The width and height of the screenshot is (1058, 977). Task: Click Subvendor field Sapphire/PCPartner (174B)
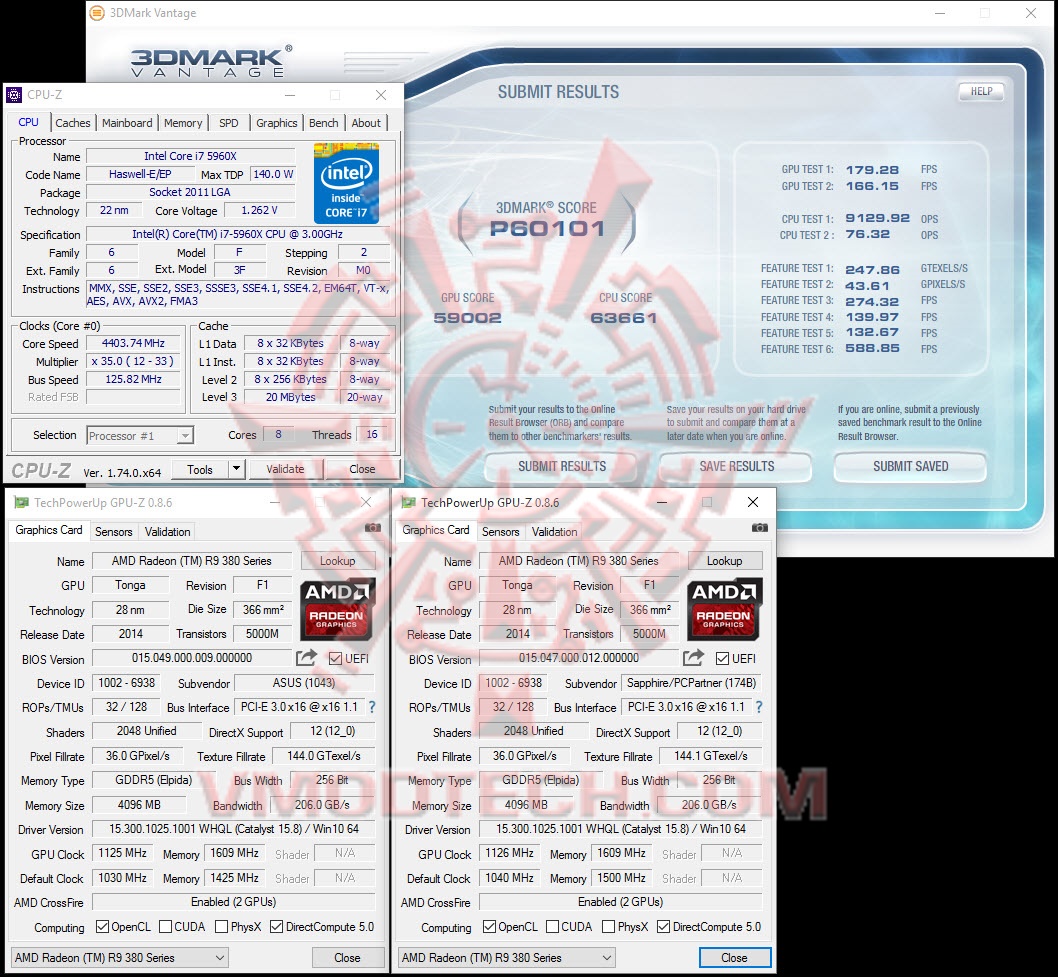[x=692, y=683]
